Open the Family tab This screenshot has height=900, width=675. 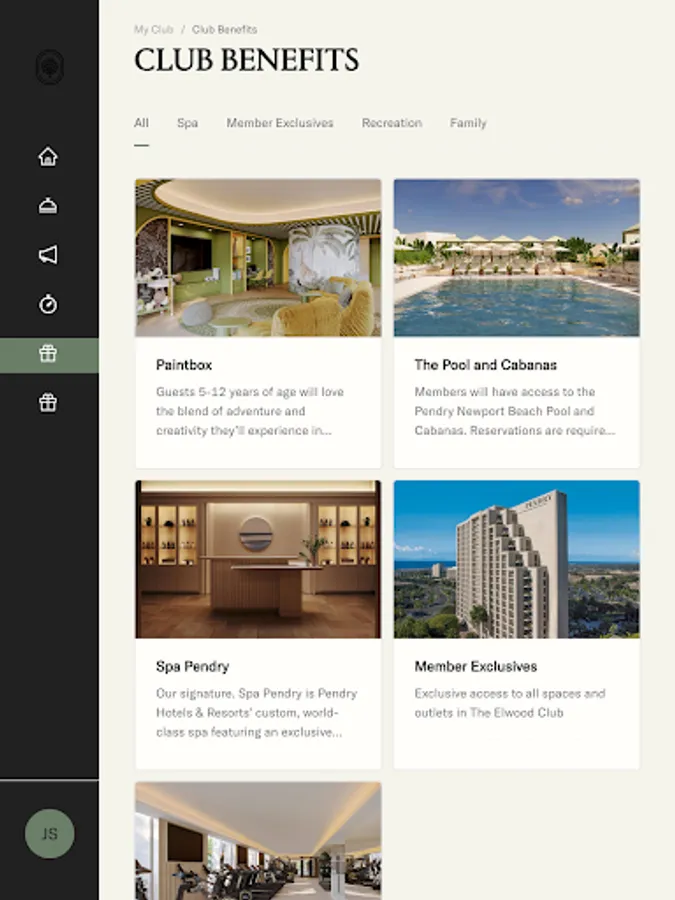click(468, 123)
